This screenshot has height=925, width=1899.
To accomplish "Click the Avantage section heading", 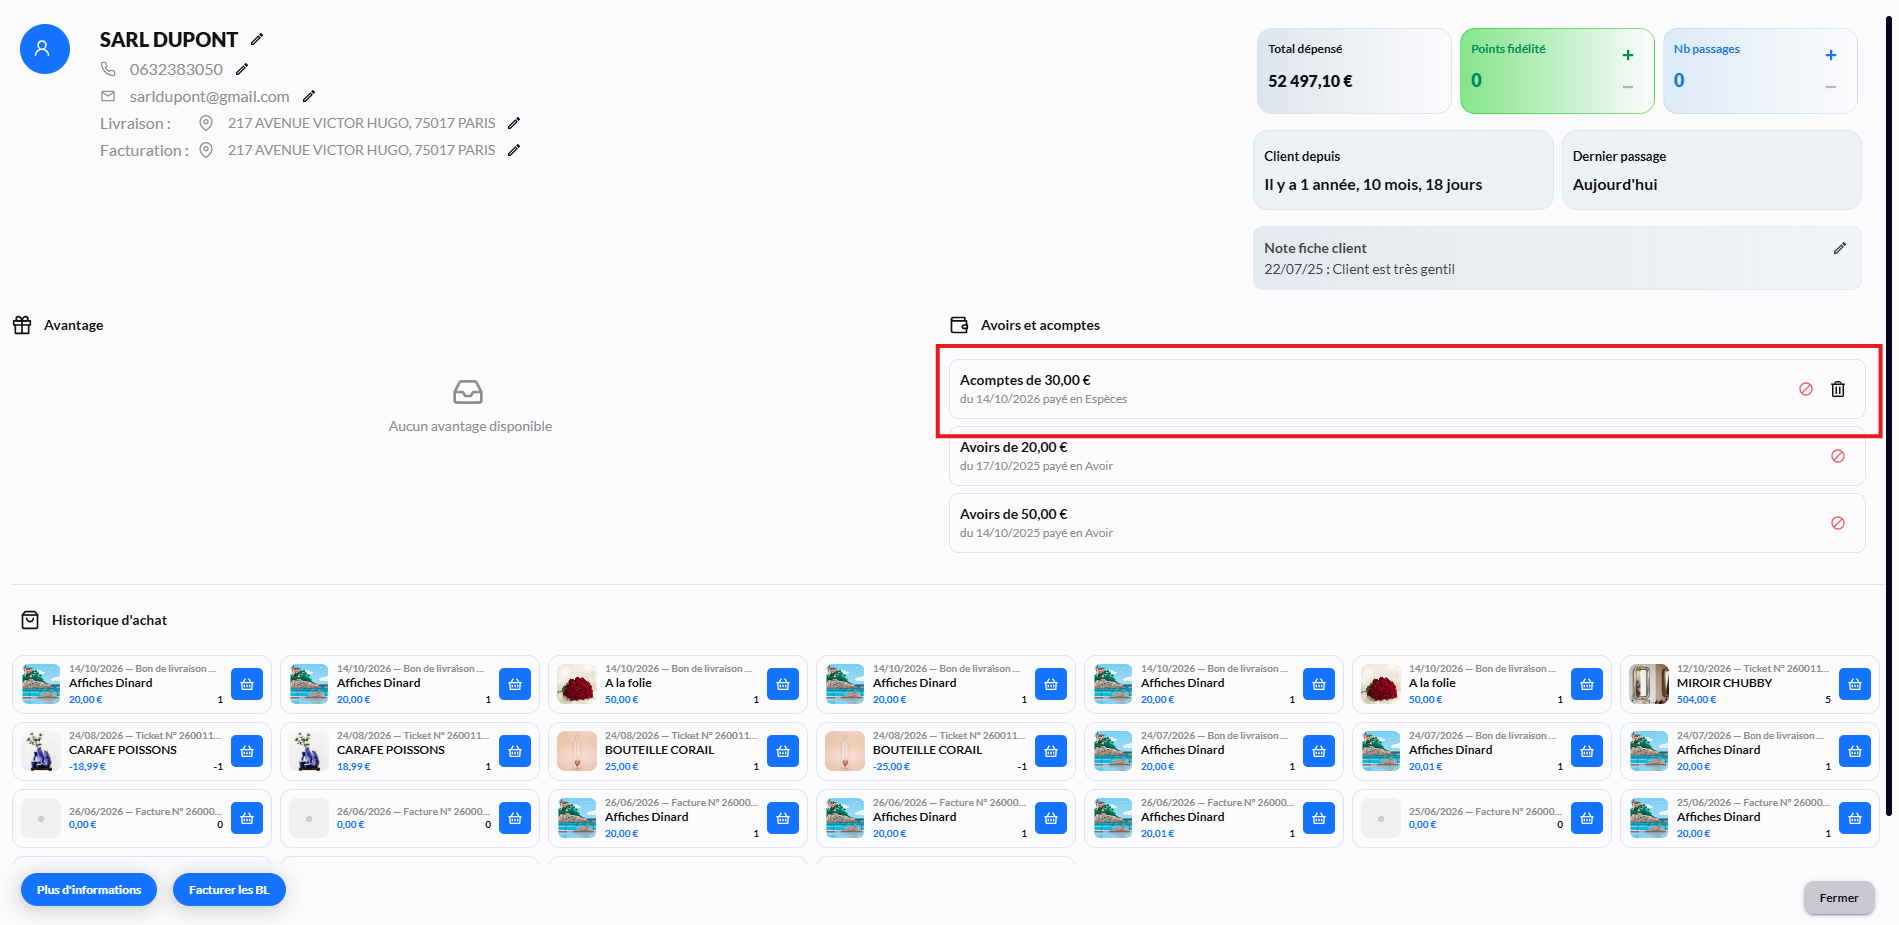I will [x=73, y=325].
